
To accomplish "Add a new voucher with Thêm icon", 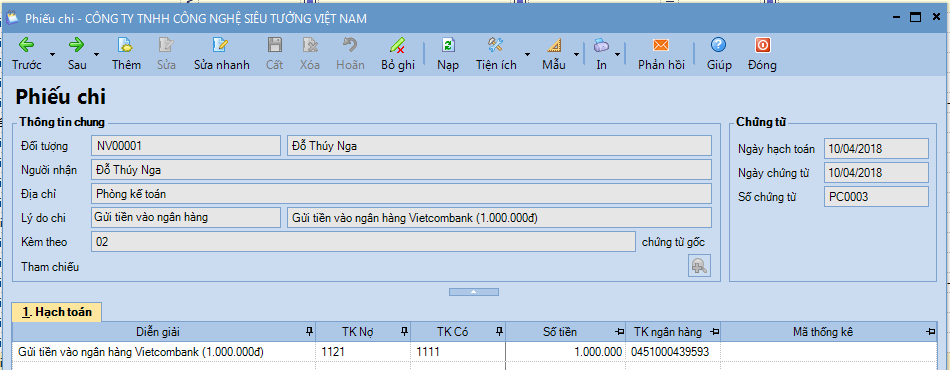I will pyautogui.click(x=126, y=53).
